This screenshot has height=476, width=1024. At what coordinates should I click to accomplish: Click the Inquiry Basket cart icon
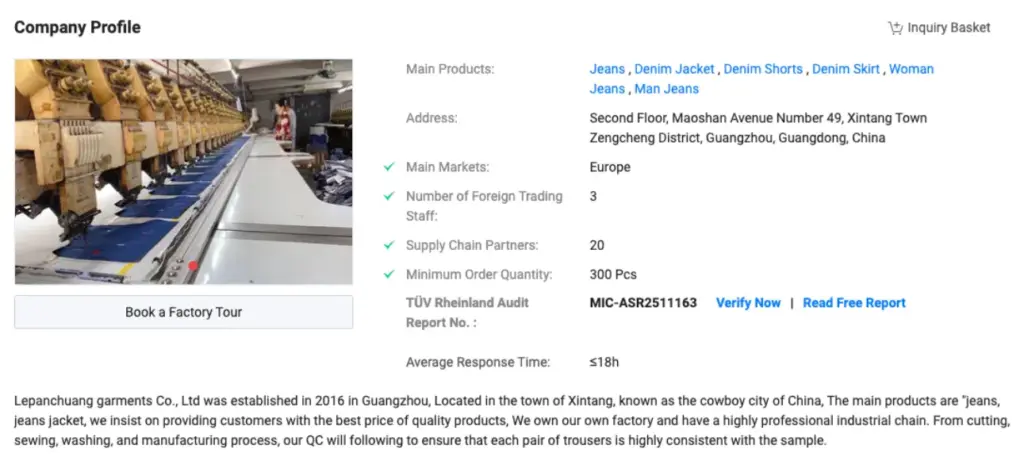point(895,28)
